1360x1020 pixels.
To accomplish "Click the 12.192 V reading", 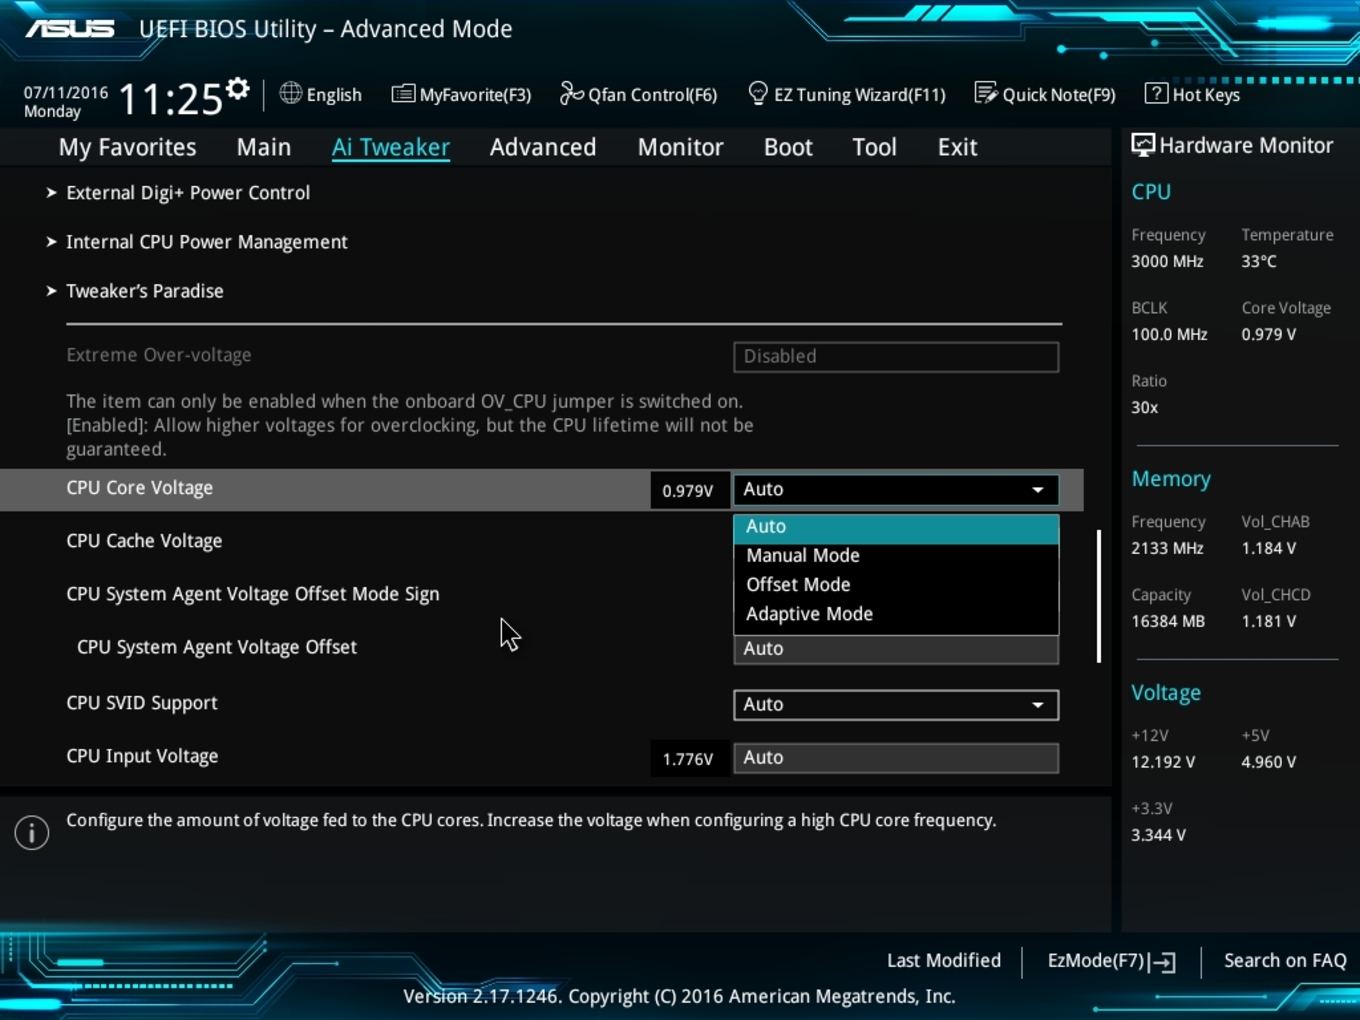I will pyautogui.click(x=1163, y=763).
